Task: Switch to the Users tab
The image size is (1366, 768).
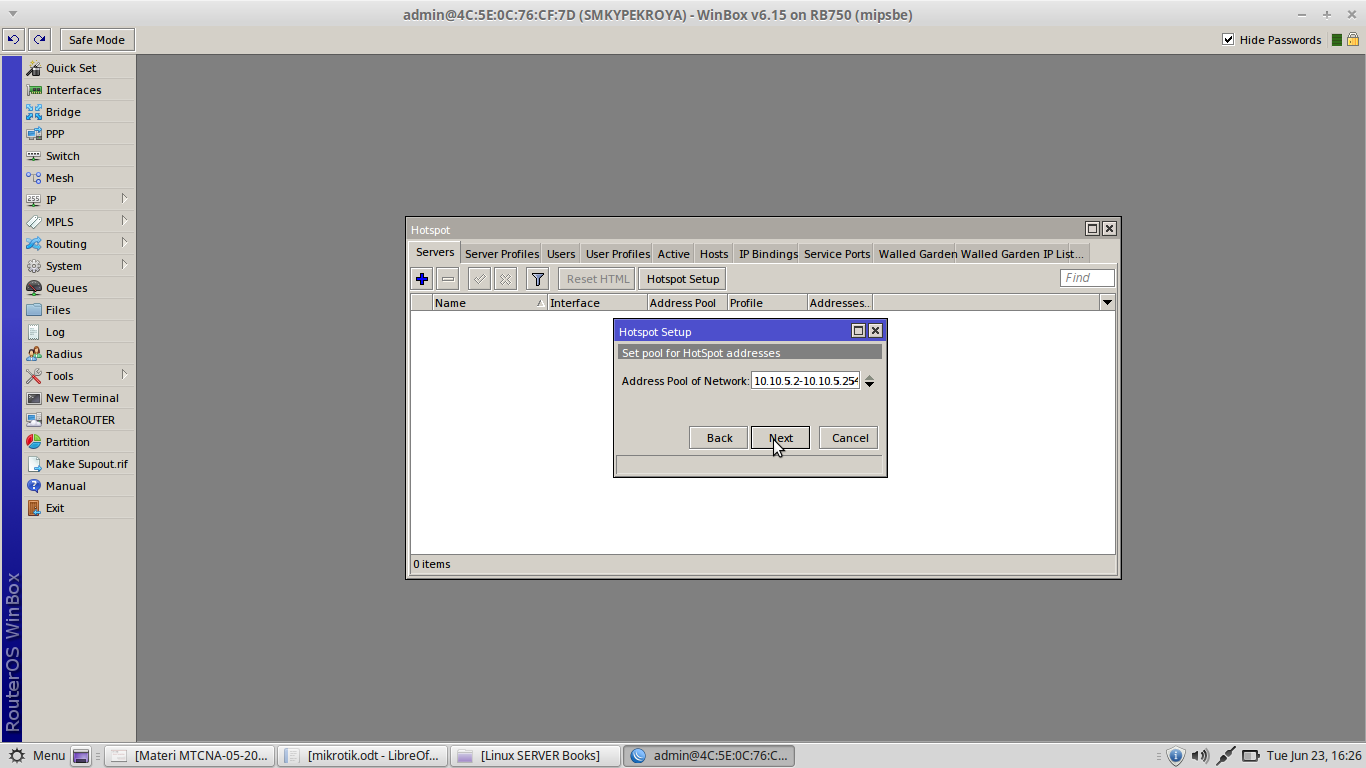Action: pyautogui.click(x=561, y=254)
